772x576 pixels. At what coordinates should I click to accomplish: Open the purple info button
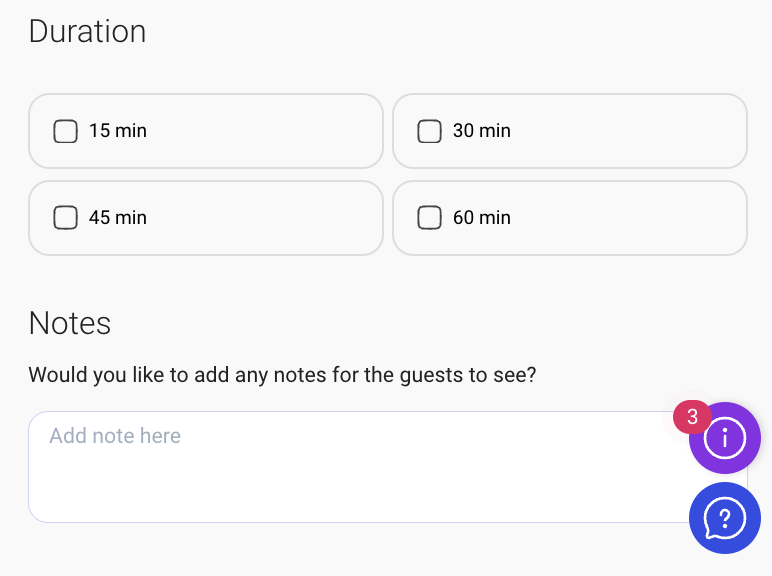coord(725,438)
